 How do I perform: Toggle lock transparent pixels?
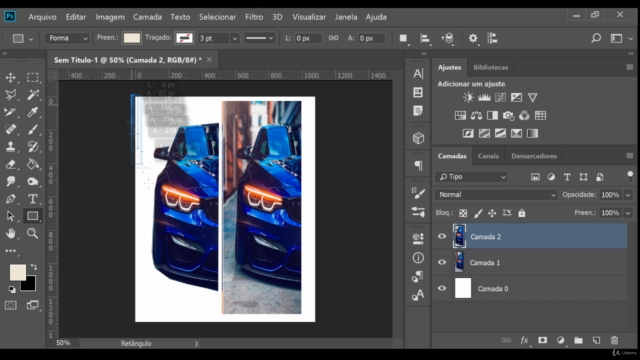[463, 213]
